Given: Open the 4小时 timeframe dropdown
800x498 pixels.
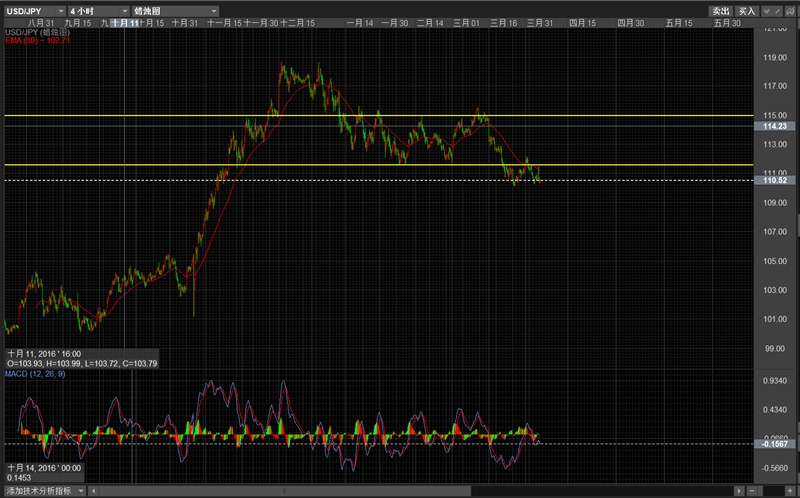Looking at the screenshot, I should click(99, 11).
